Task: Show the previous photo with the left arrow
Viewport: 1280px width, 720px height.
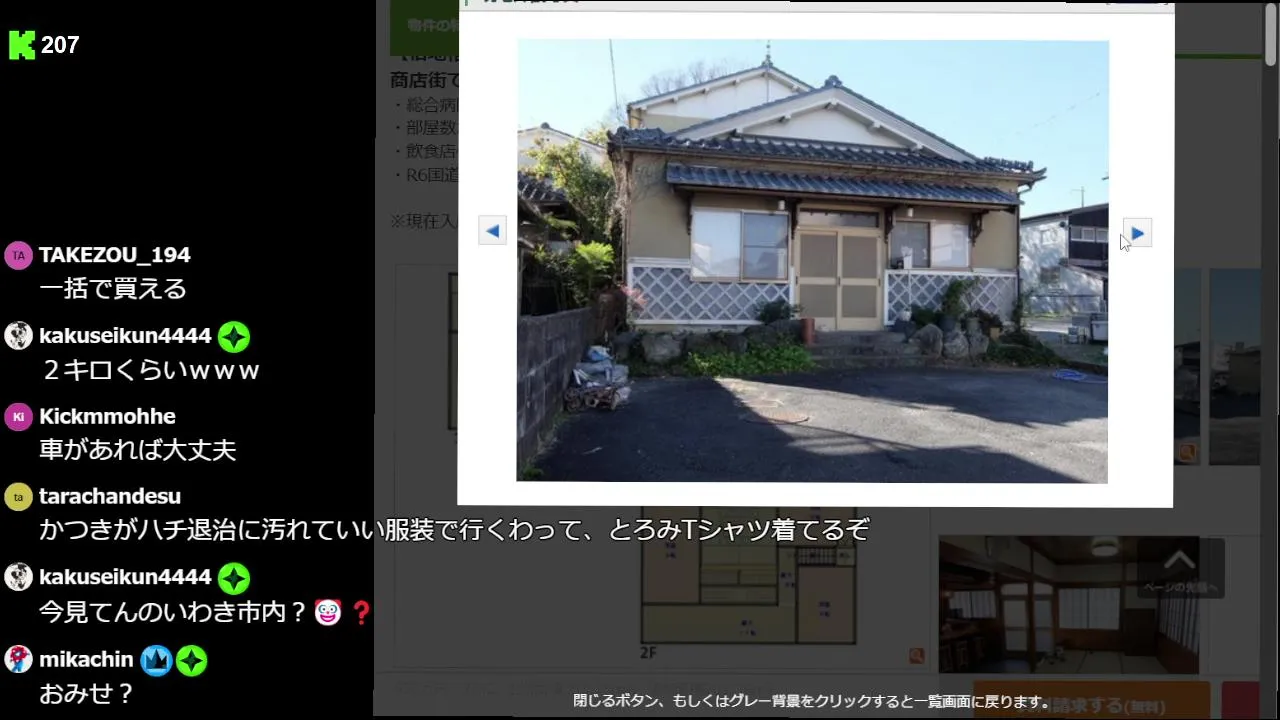Action: 492,231
